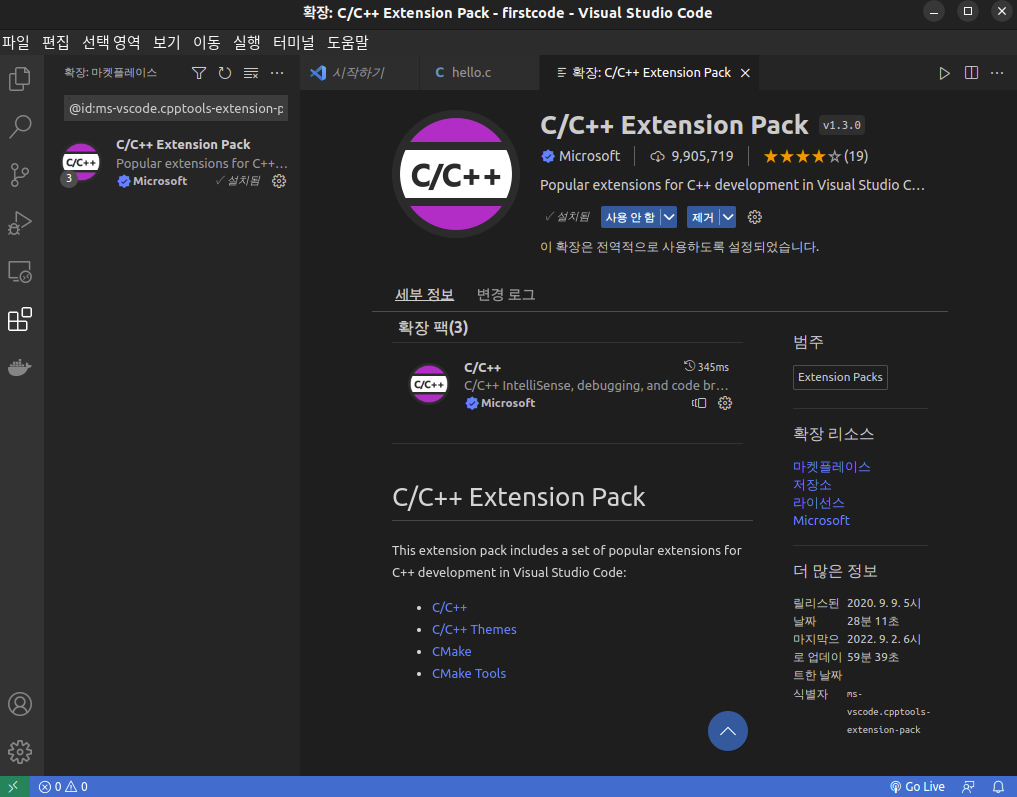The image size is (1017, 797).
Task: Open the 보기 menu
Action: click(167, 43)
